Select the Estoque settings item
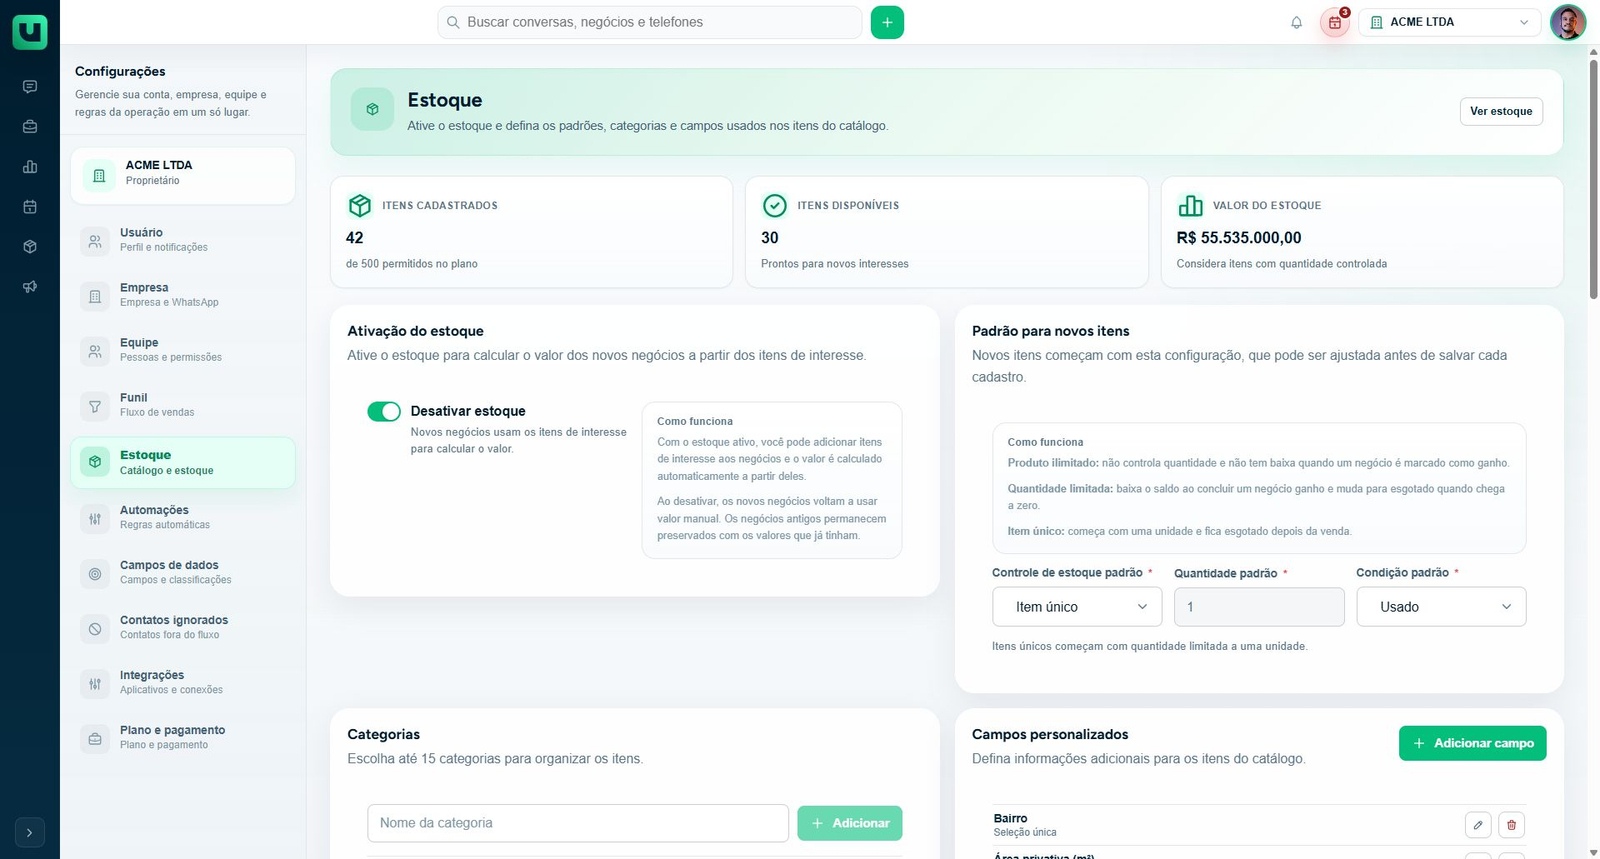The width and height of the screenshot is (1600, 859). (183, 462)
